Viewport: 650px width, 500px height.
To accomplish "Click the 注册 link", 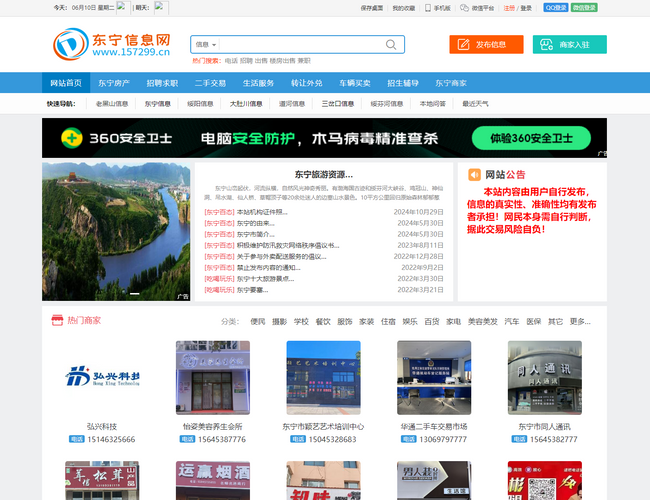I will pos(509,8).
